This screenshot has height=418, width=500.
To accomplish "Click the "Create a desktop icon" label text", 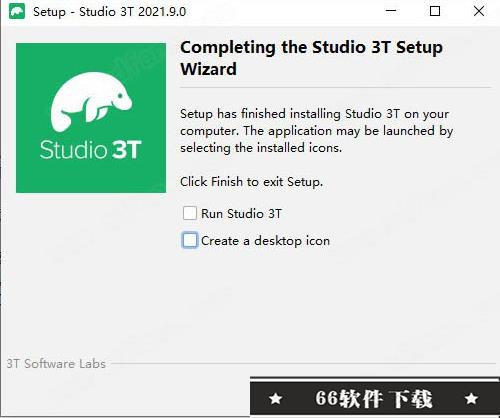I will (266, 241).
